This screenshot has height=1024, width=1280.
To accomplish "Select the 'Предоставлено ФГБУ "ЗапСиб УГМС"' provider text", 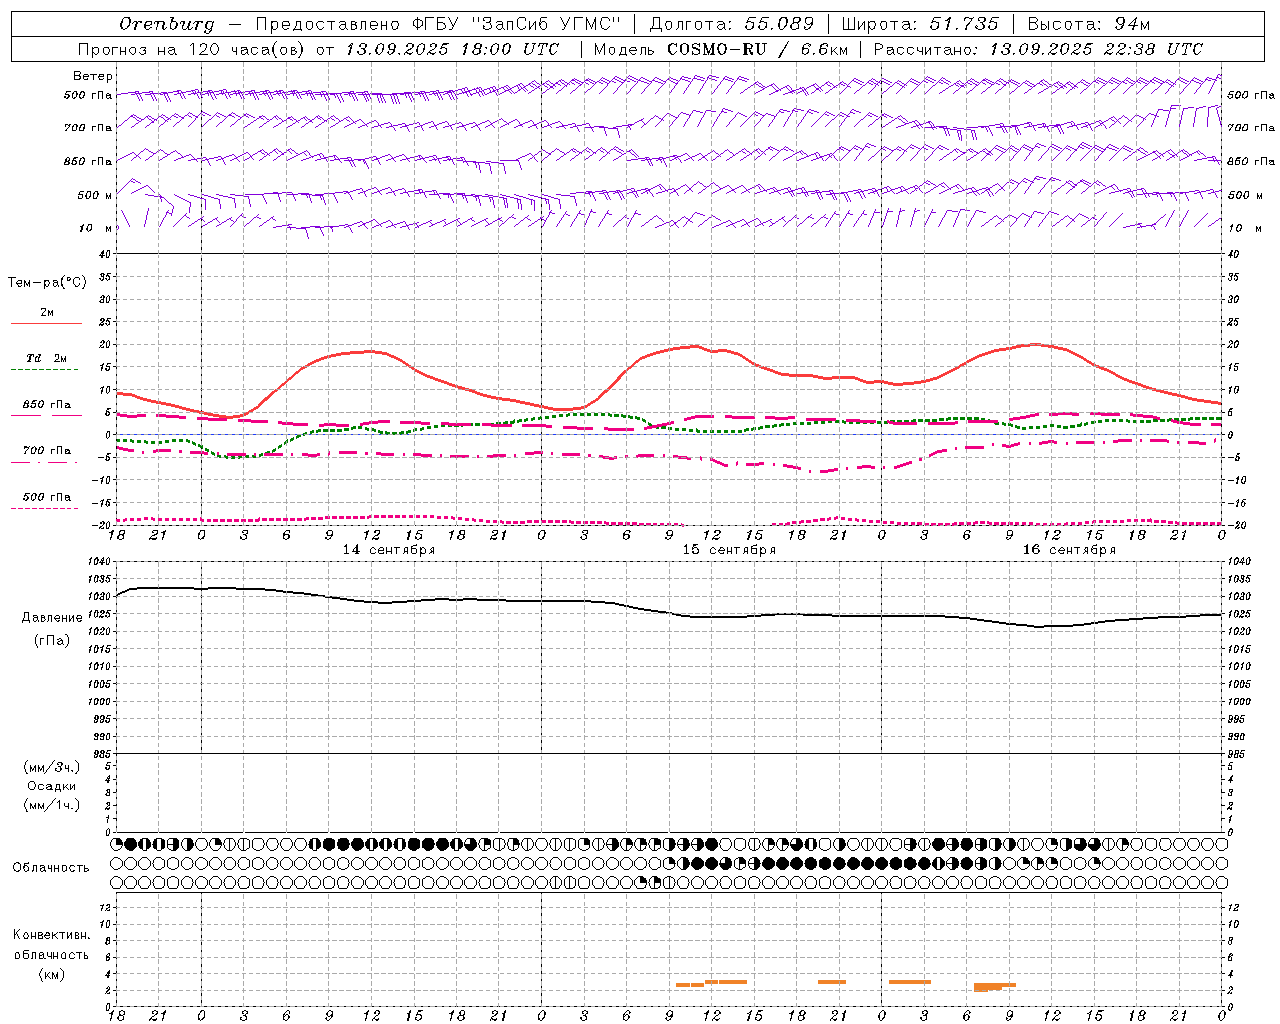I will coord(438,24).
